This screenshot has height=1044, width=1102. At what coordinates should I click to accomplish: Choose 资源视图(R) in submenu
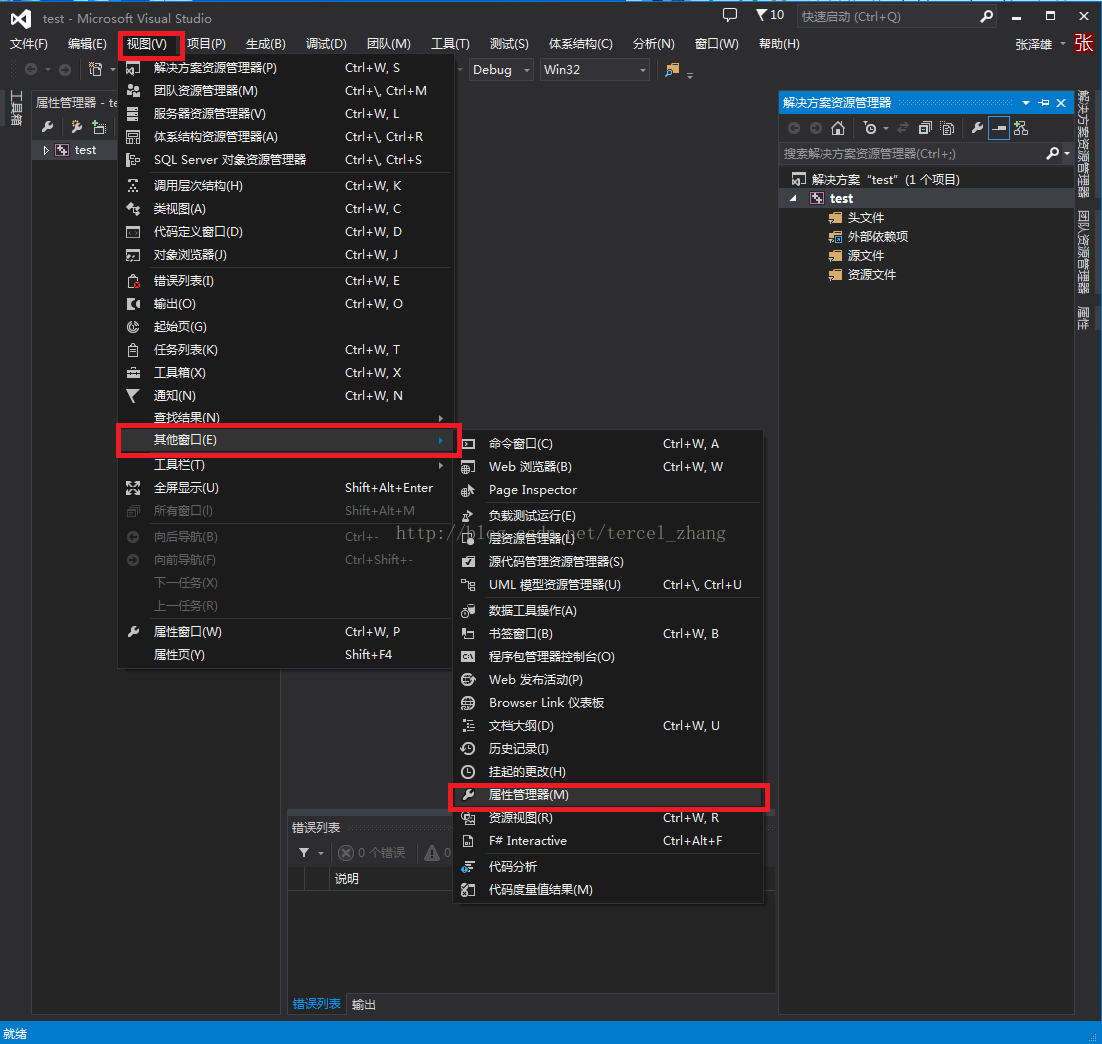609,818
